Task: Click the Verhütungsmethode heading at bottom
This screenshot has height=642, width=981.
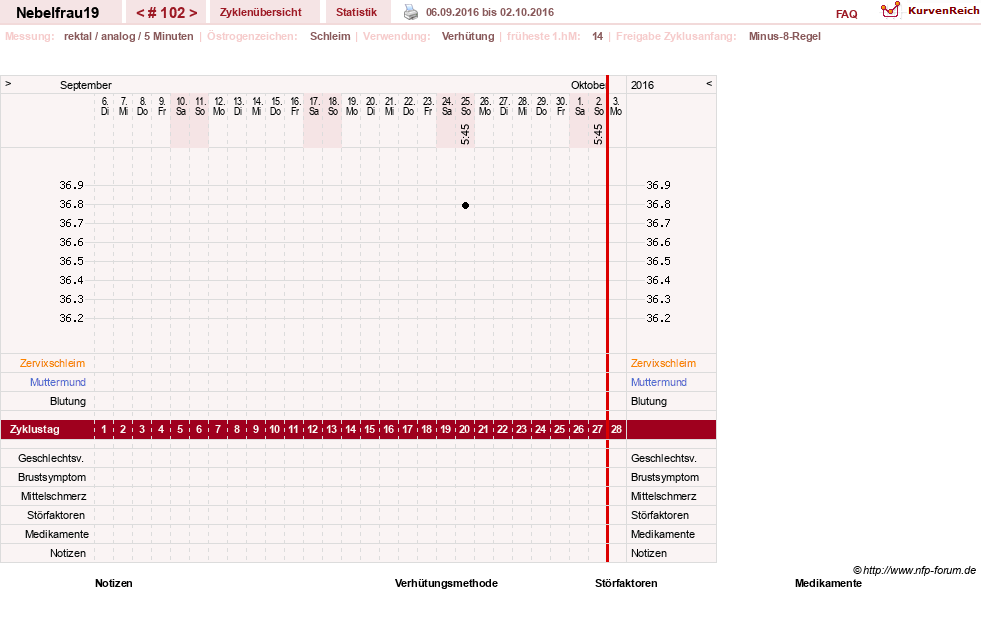Action: point(446,583)
